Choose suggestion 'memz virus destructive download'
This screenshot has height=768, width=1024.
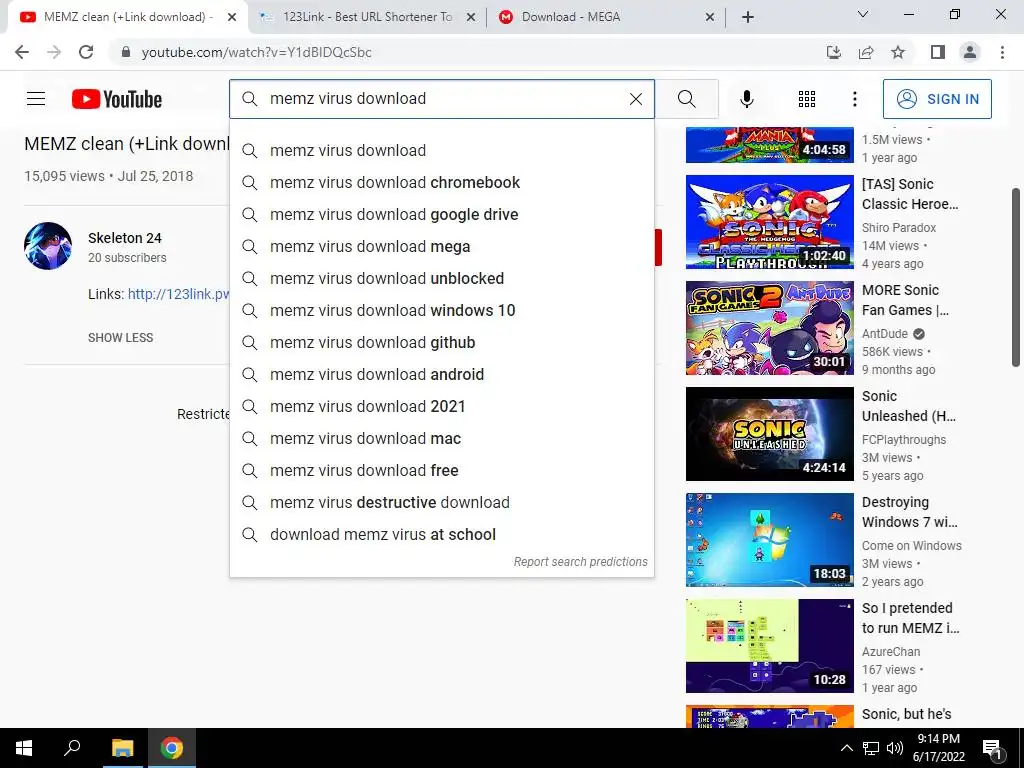click(x=441, y=502)
